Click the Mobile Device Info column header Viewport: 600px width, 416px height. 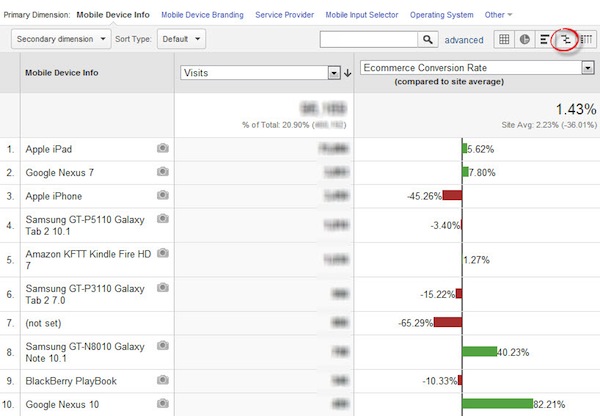[x=62, y=73]
